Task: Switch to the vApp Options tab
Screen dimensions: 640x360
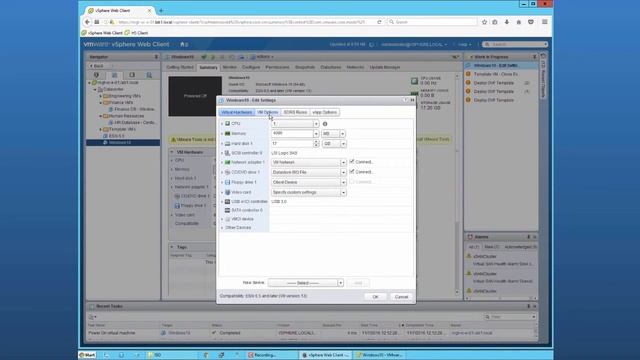Action: 324,112
